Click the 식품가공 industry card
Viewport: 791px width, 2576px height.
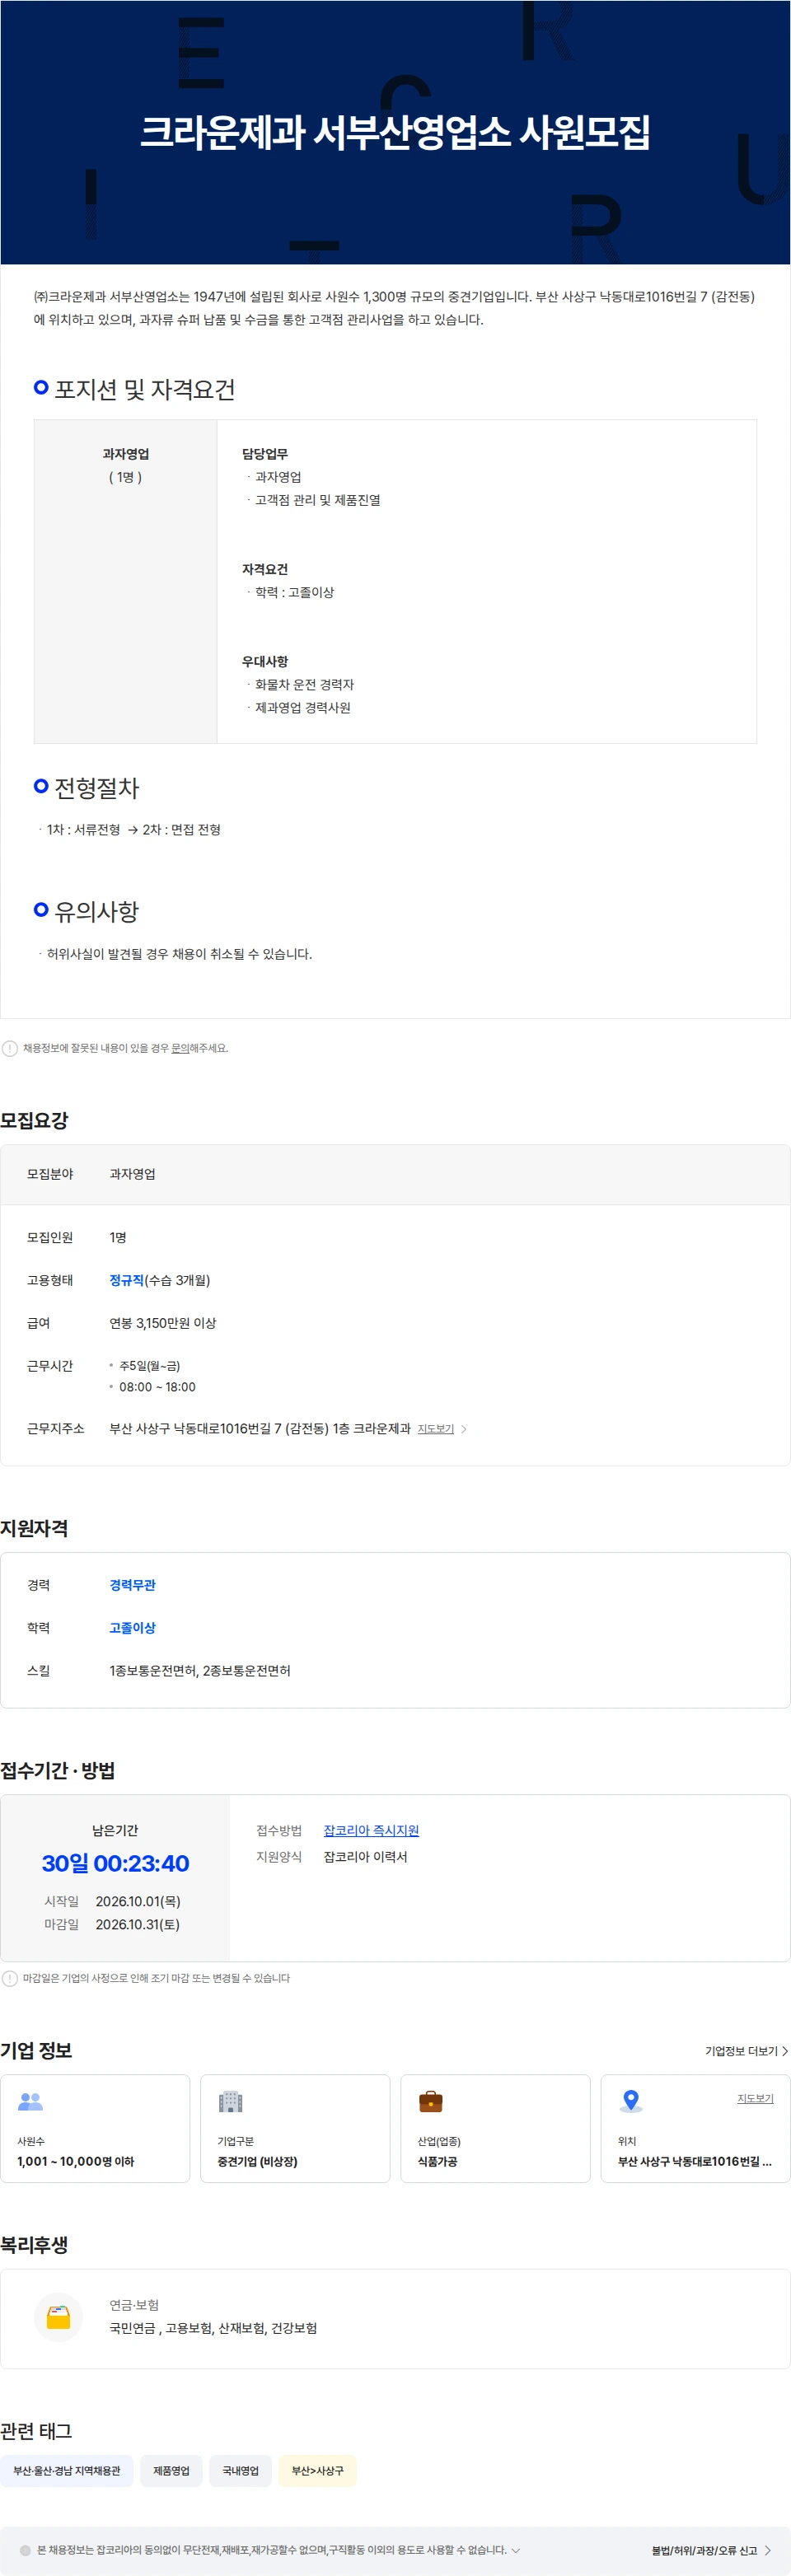[x=495, y=2128]
